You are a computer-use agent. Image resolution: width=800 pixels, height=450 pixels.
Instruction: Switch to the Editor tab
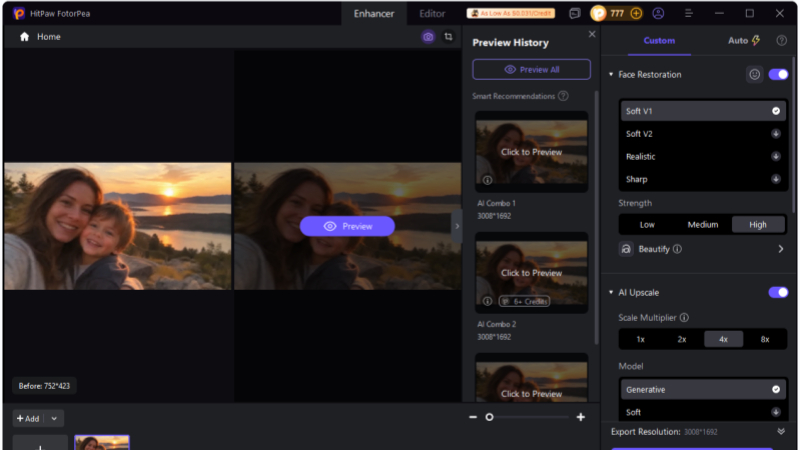[432, 14]
